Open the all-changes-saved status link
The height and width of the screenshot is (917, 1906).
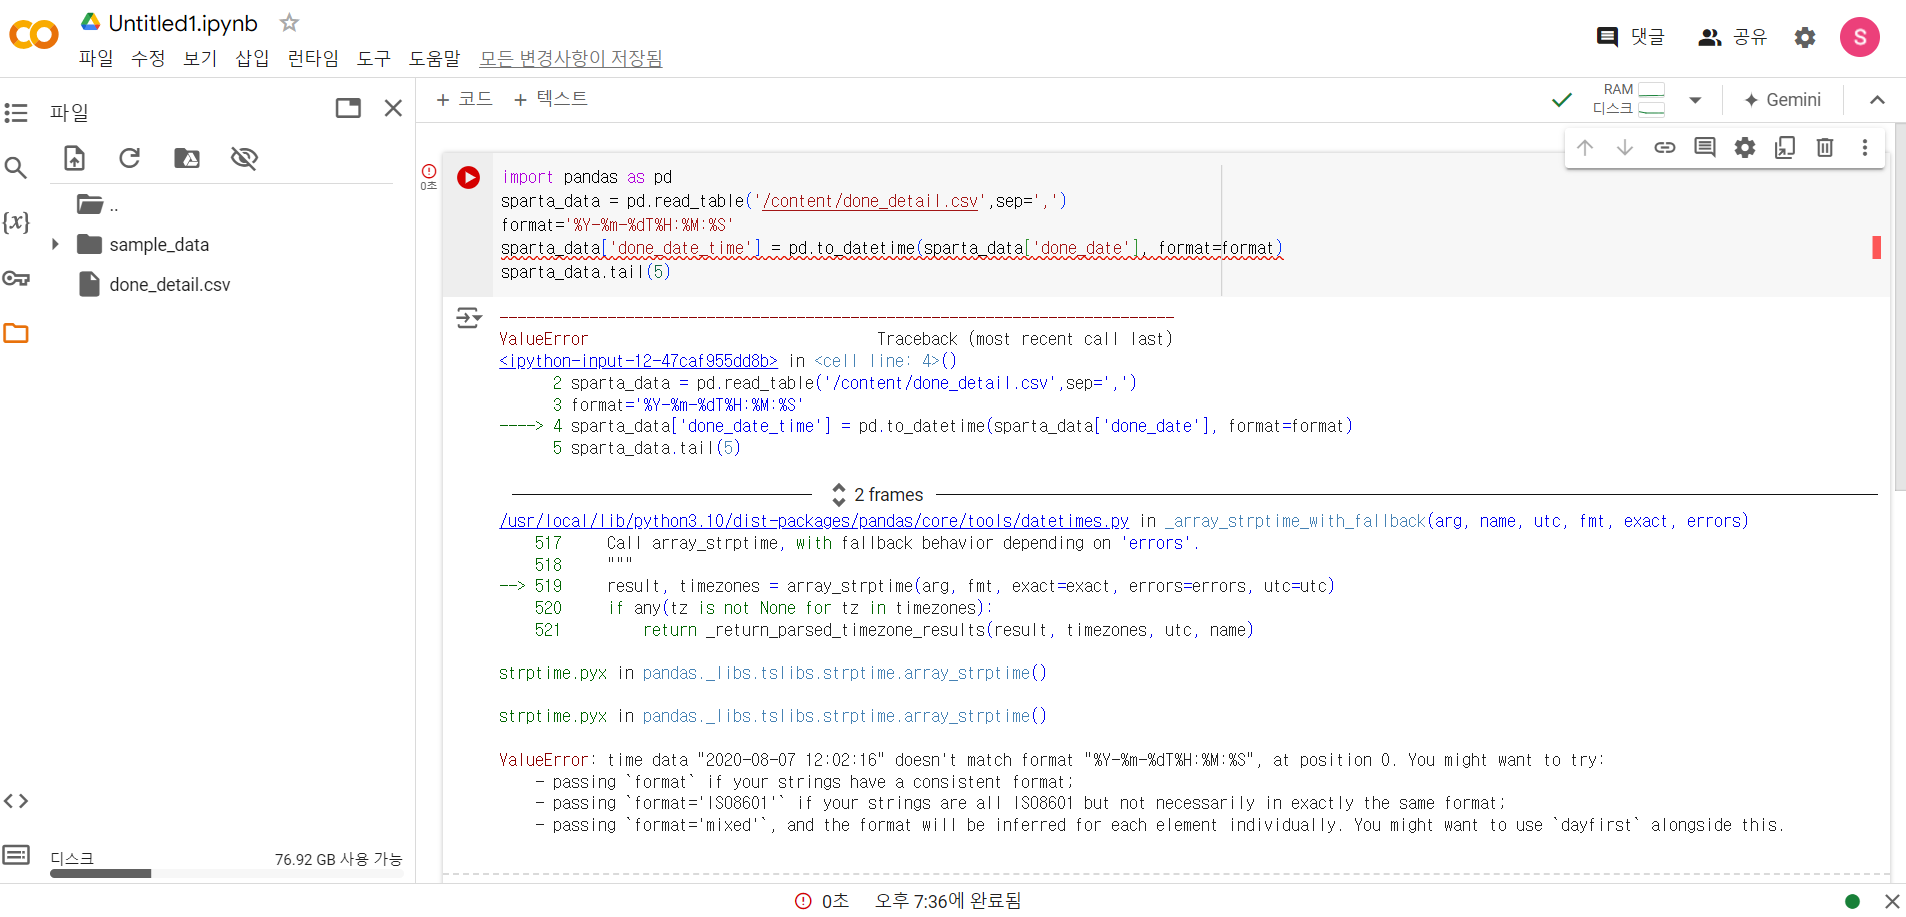pos(571,58)
